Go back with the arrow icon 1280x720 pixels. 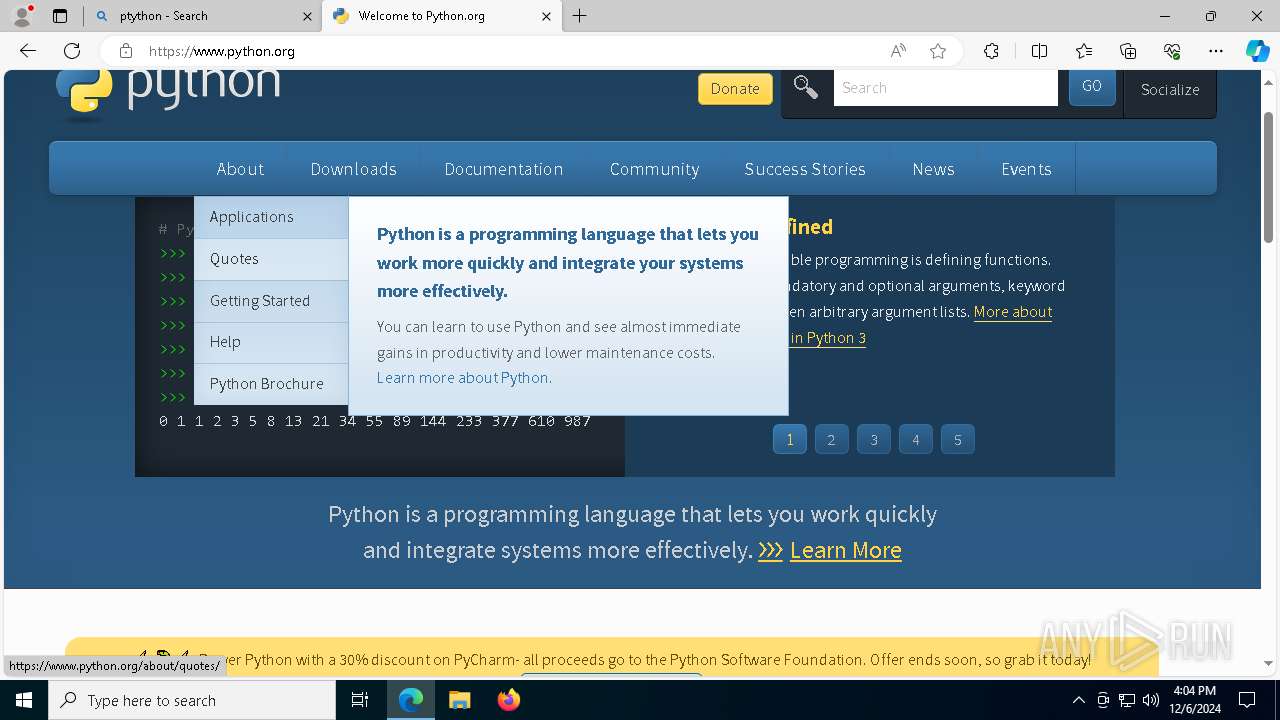click(28, 51)
